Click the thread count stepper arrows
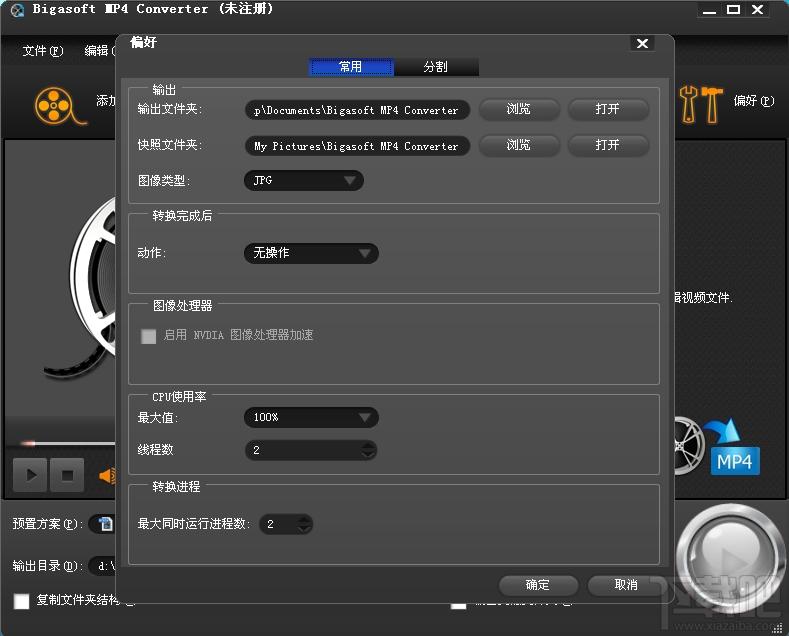789x636 pixels. click(368, 450)
